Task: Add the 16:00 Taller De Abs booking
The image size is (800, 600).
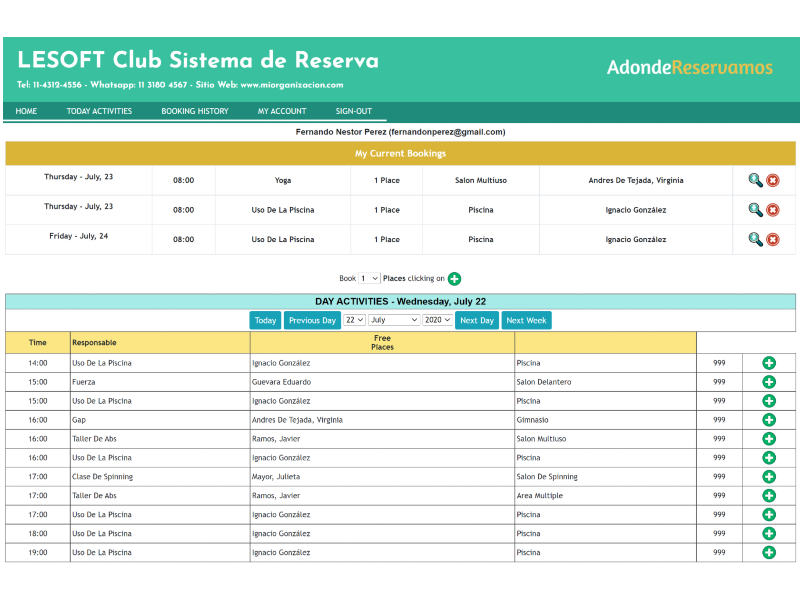Action: coord(769,439)
